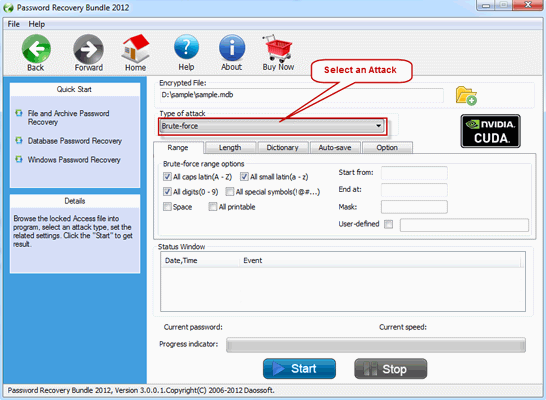
Task: Click the Stop button
Action: click(x=391, y=369)
